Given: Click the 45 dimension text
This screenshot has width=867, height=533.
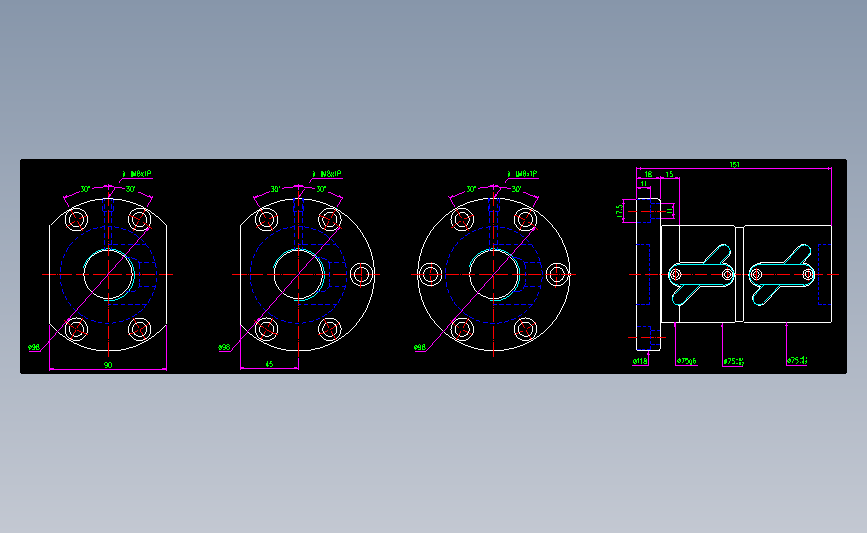Looking at the screenshot, I should point(269,364).
